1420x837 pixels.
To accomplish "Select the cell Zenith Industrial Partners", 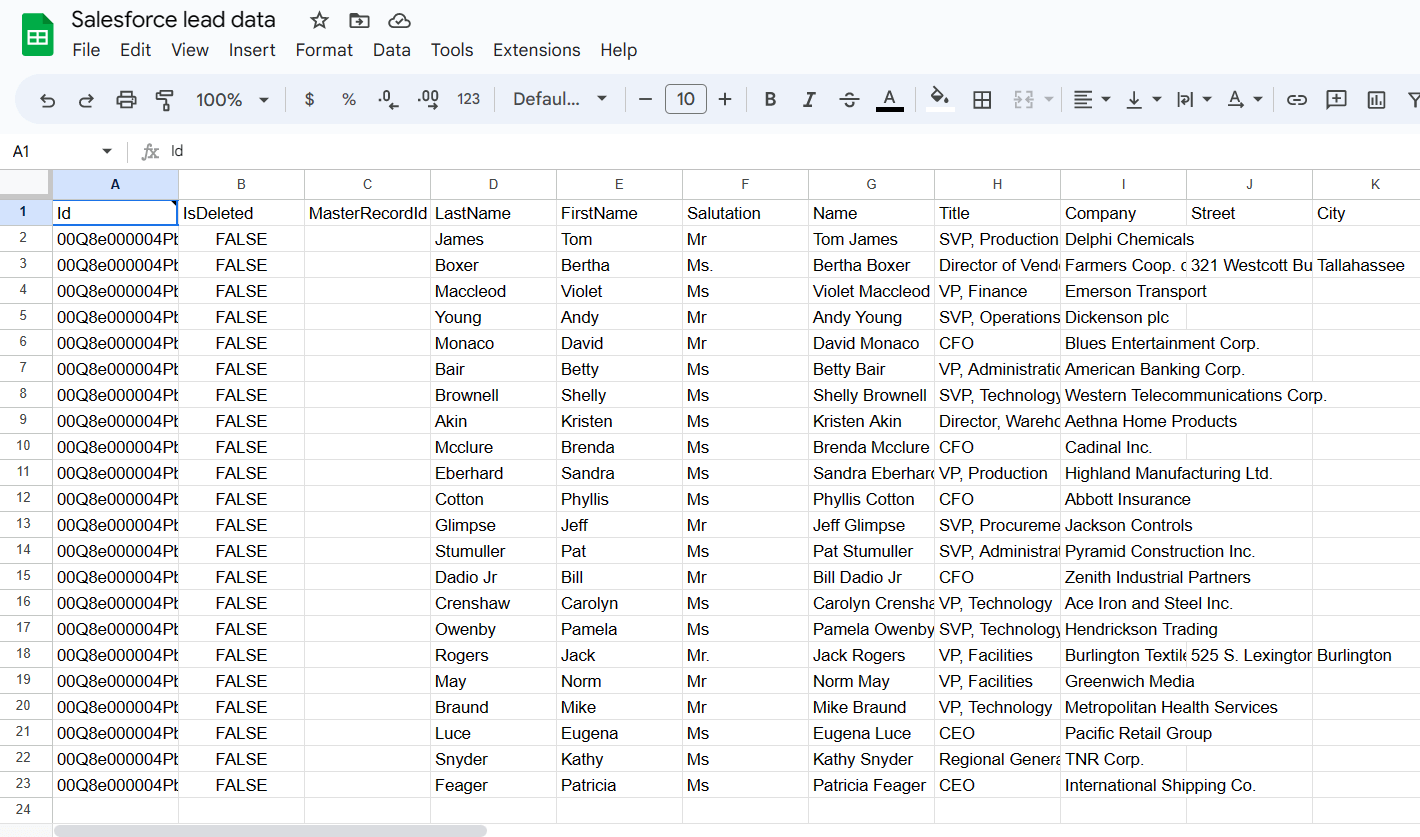I will coord(1123,577).
